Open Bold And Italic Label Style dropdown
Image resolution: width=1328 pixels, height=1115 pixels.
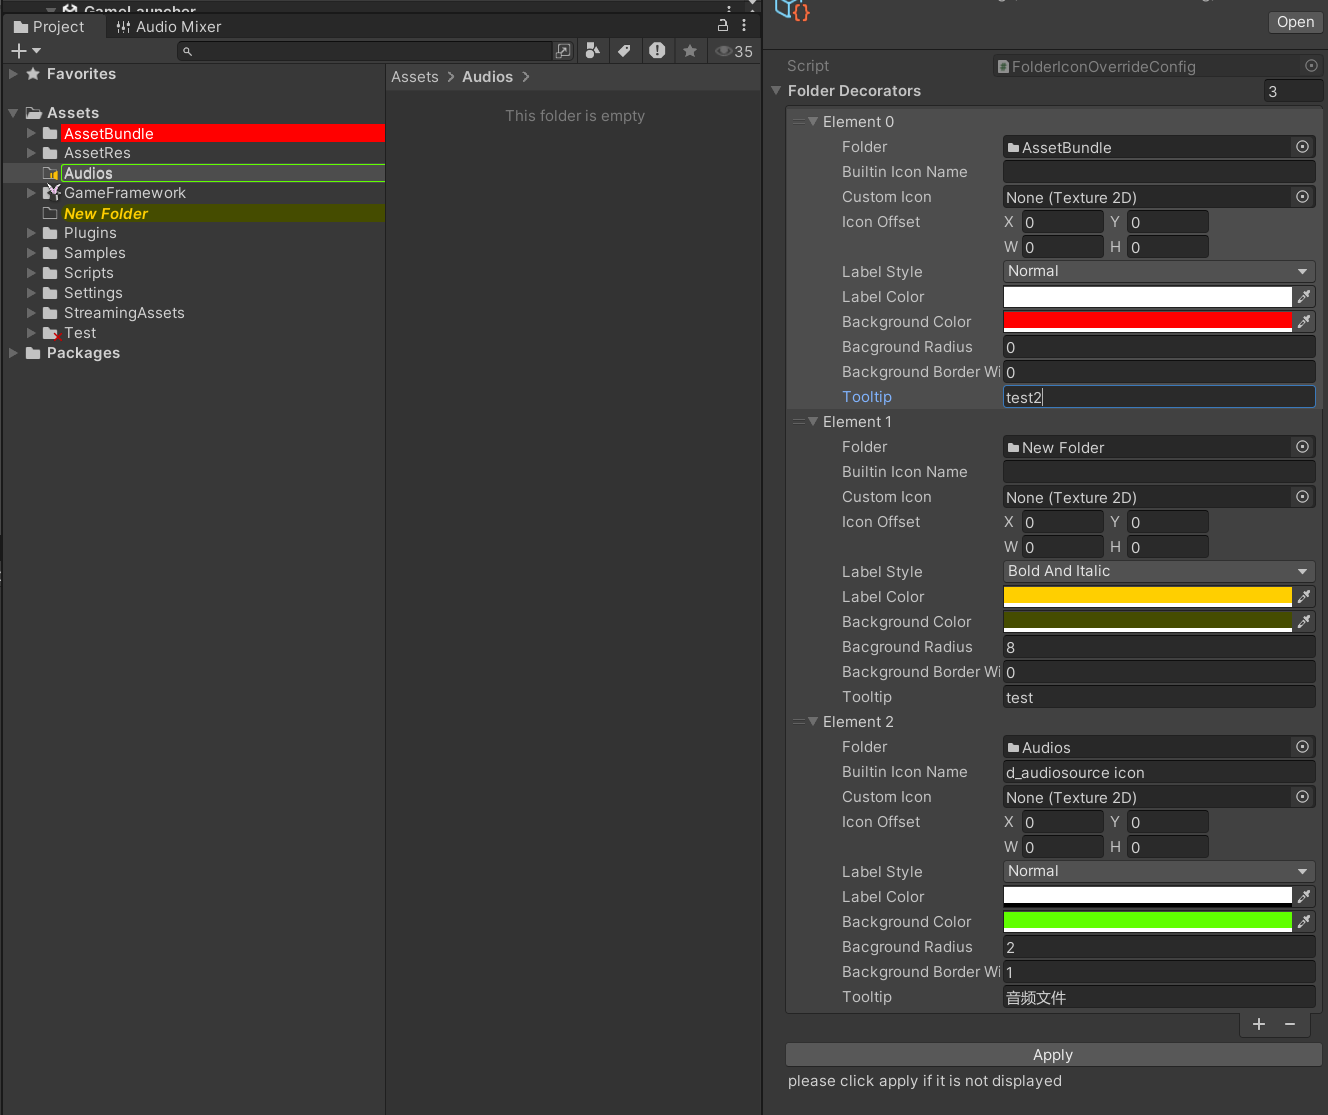tap(1159, 571)
